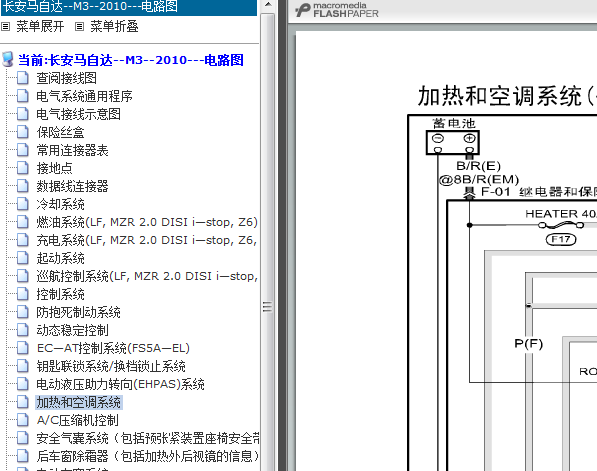Open the root node 当前:长安马自达--M3--2010---电路图
This screenshot has width=597, height=471.
click(131, 60)
